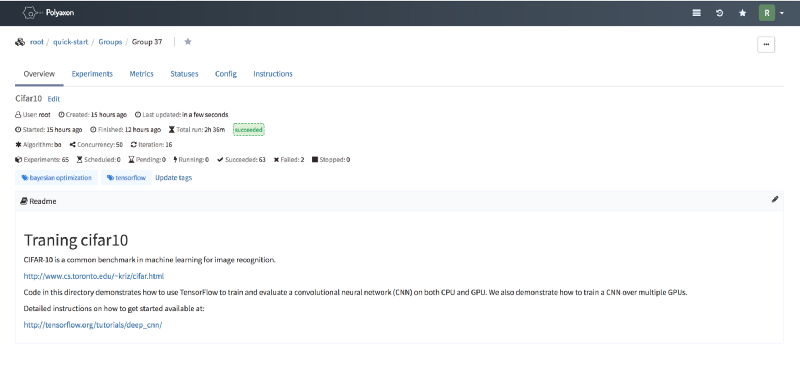
Task: Click the user icon beside User: root
Action: (x=18, y=115)
